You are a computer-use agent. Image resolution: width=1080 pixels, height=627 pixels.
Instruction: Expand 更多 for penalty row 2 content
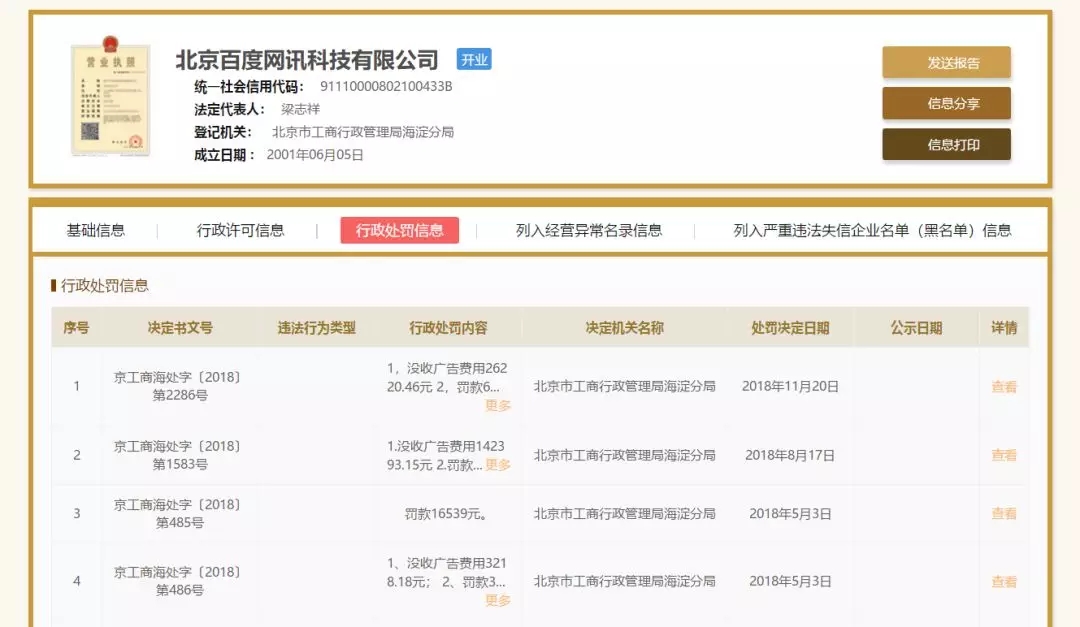(498, 465)
